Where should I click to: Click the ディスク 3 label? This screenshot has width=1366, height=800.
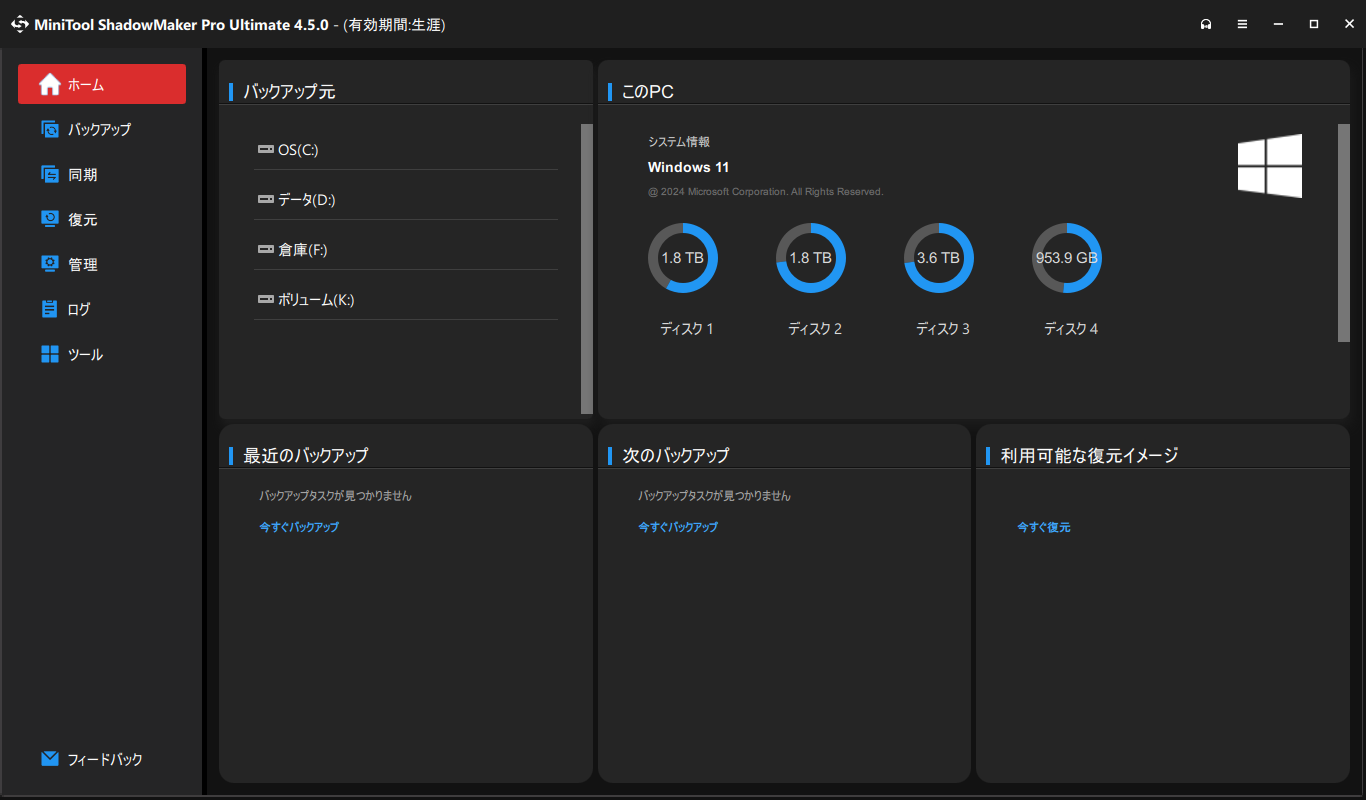click(x=943, y=329)
